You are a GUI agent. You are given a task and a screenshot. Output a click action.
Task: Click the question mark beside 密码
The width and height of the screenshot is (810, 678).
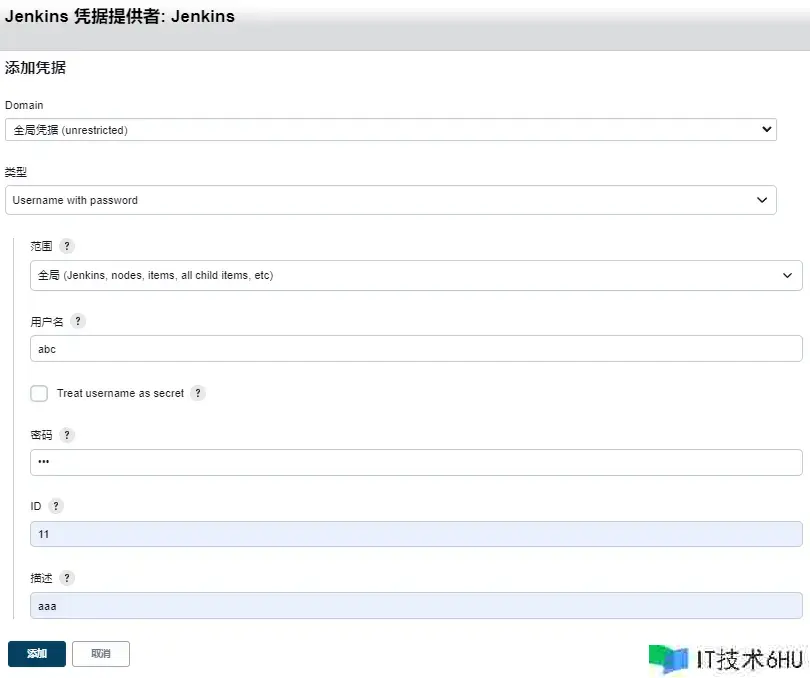(x=67, y=435)
